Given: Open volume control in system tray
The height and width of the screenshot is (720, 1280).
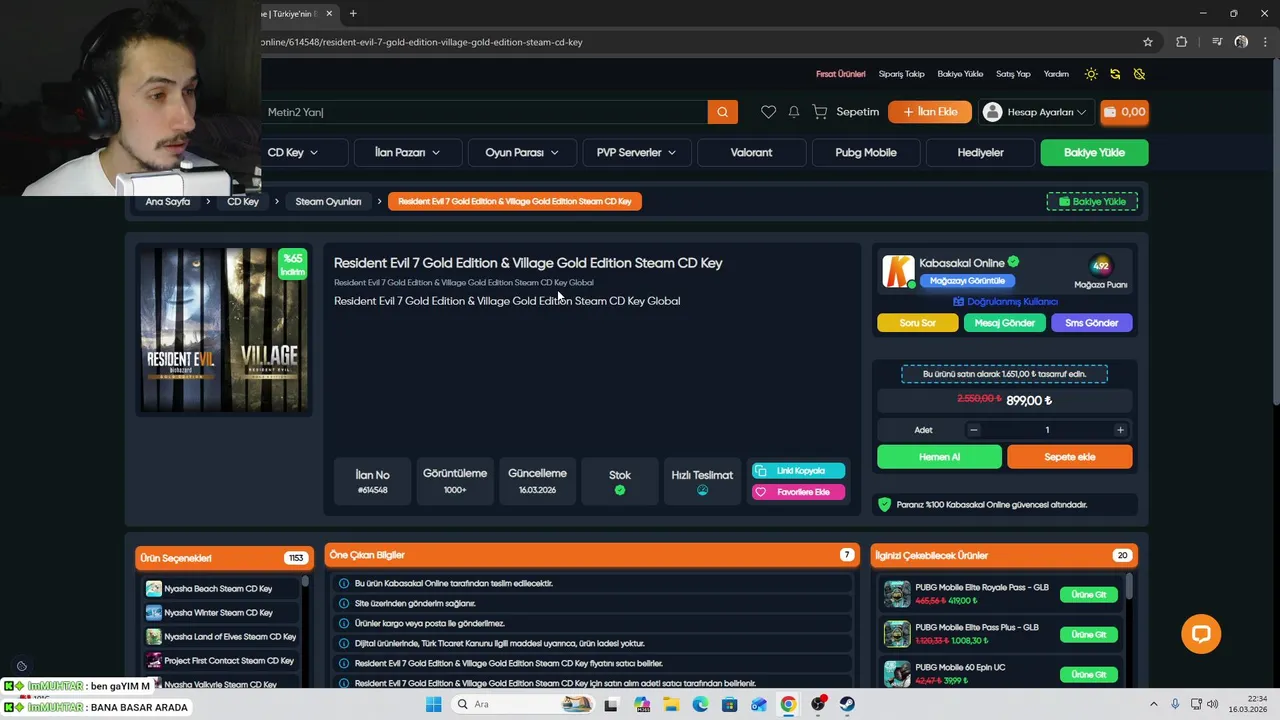Looking at the screenshot, I should pos(1213,705).
